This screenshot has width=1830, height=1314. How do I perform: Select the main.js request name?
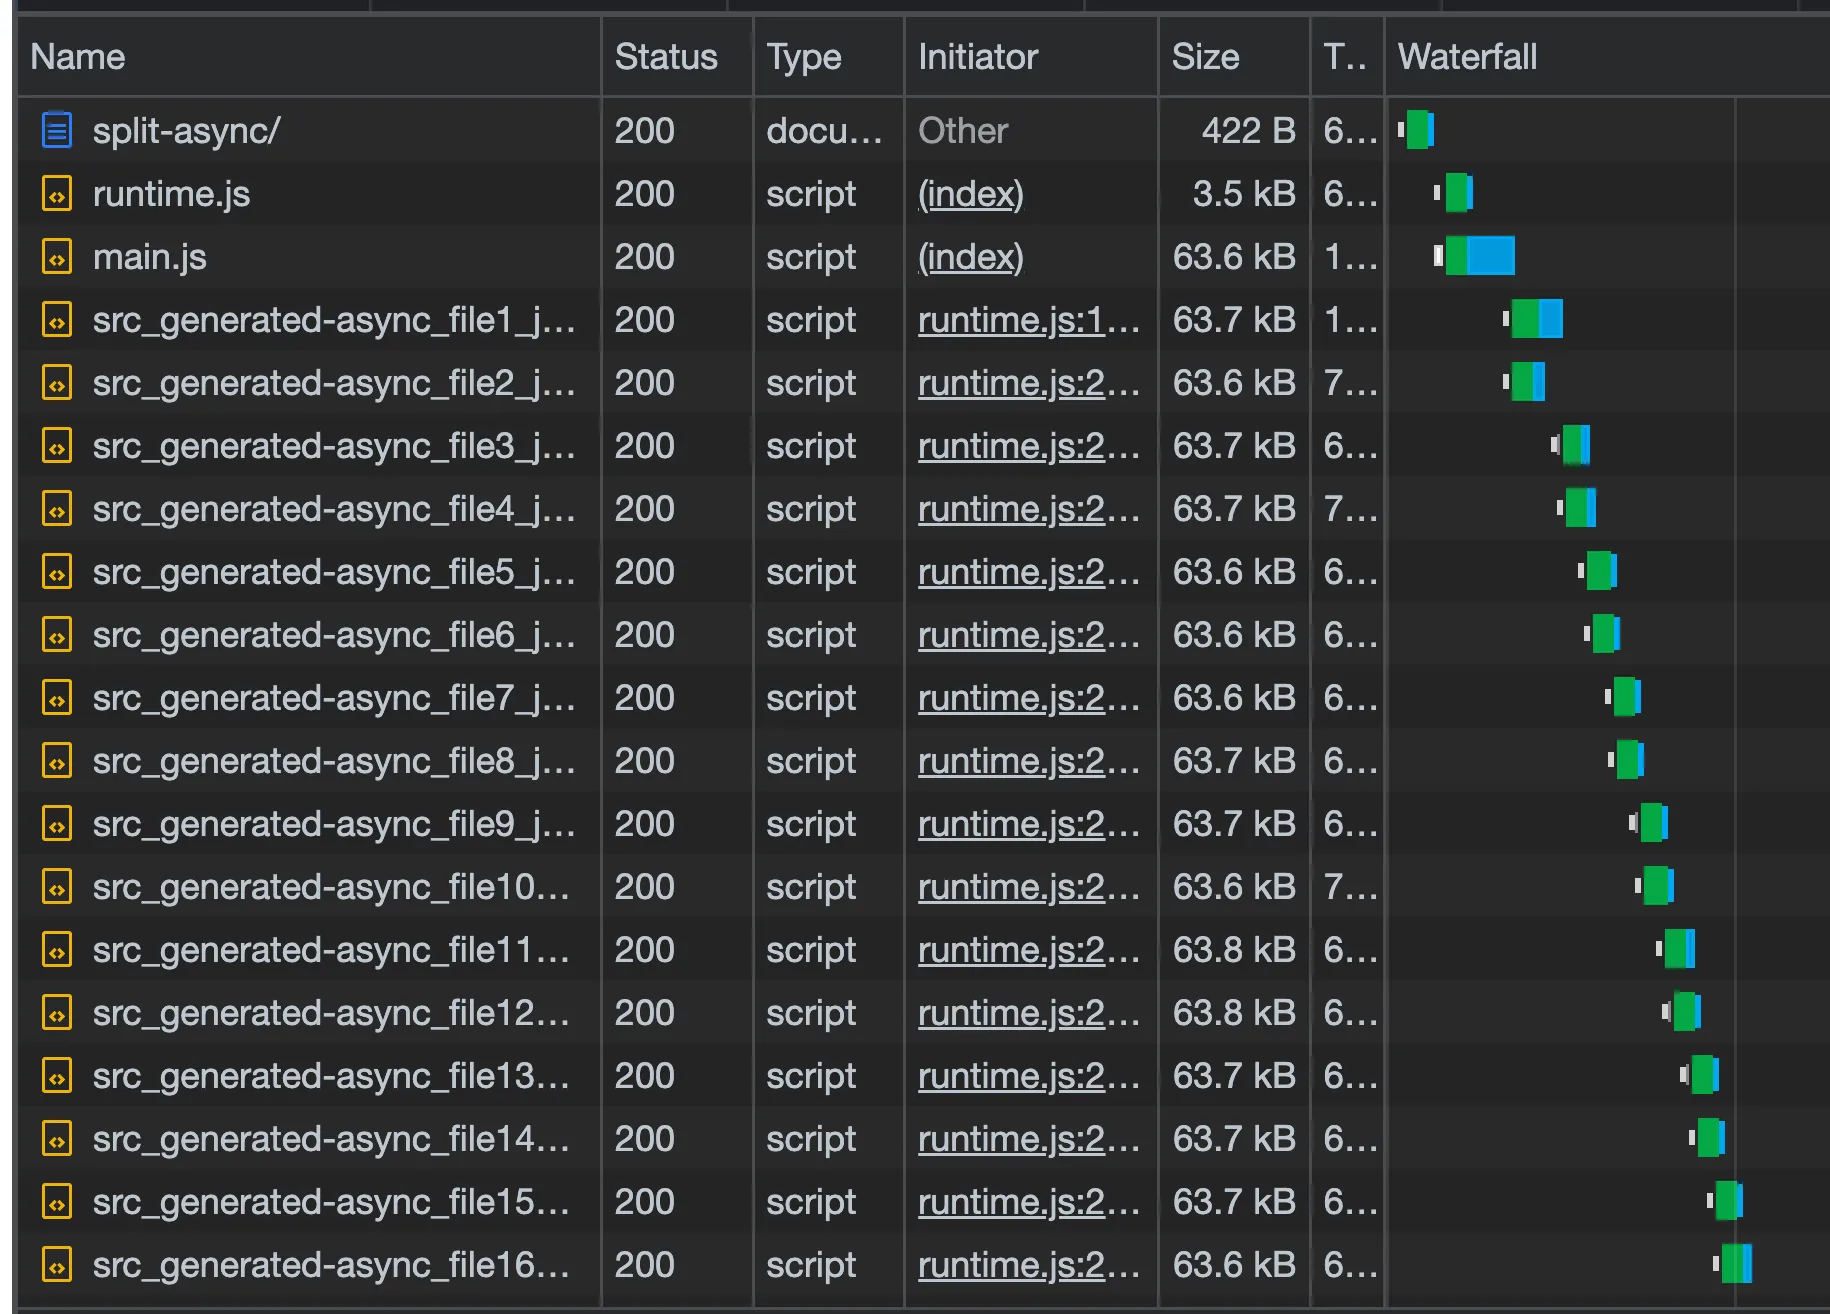[150, 257]
